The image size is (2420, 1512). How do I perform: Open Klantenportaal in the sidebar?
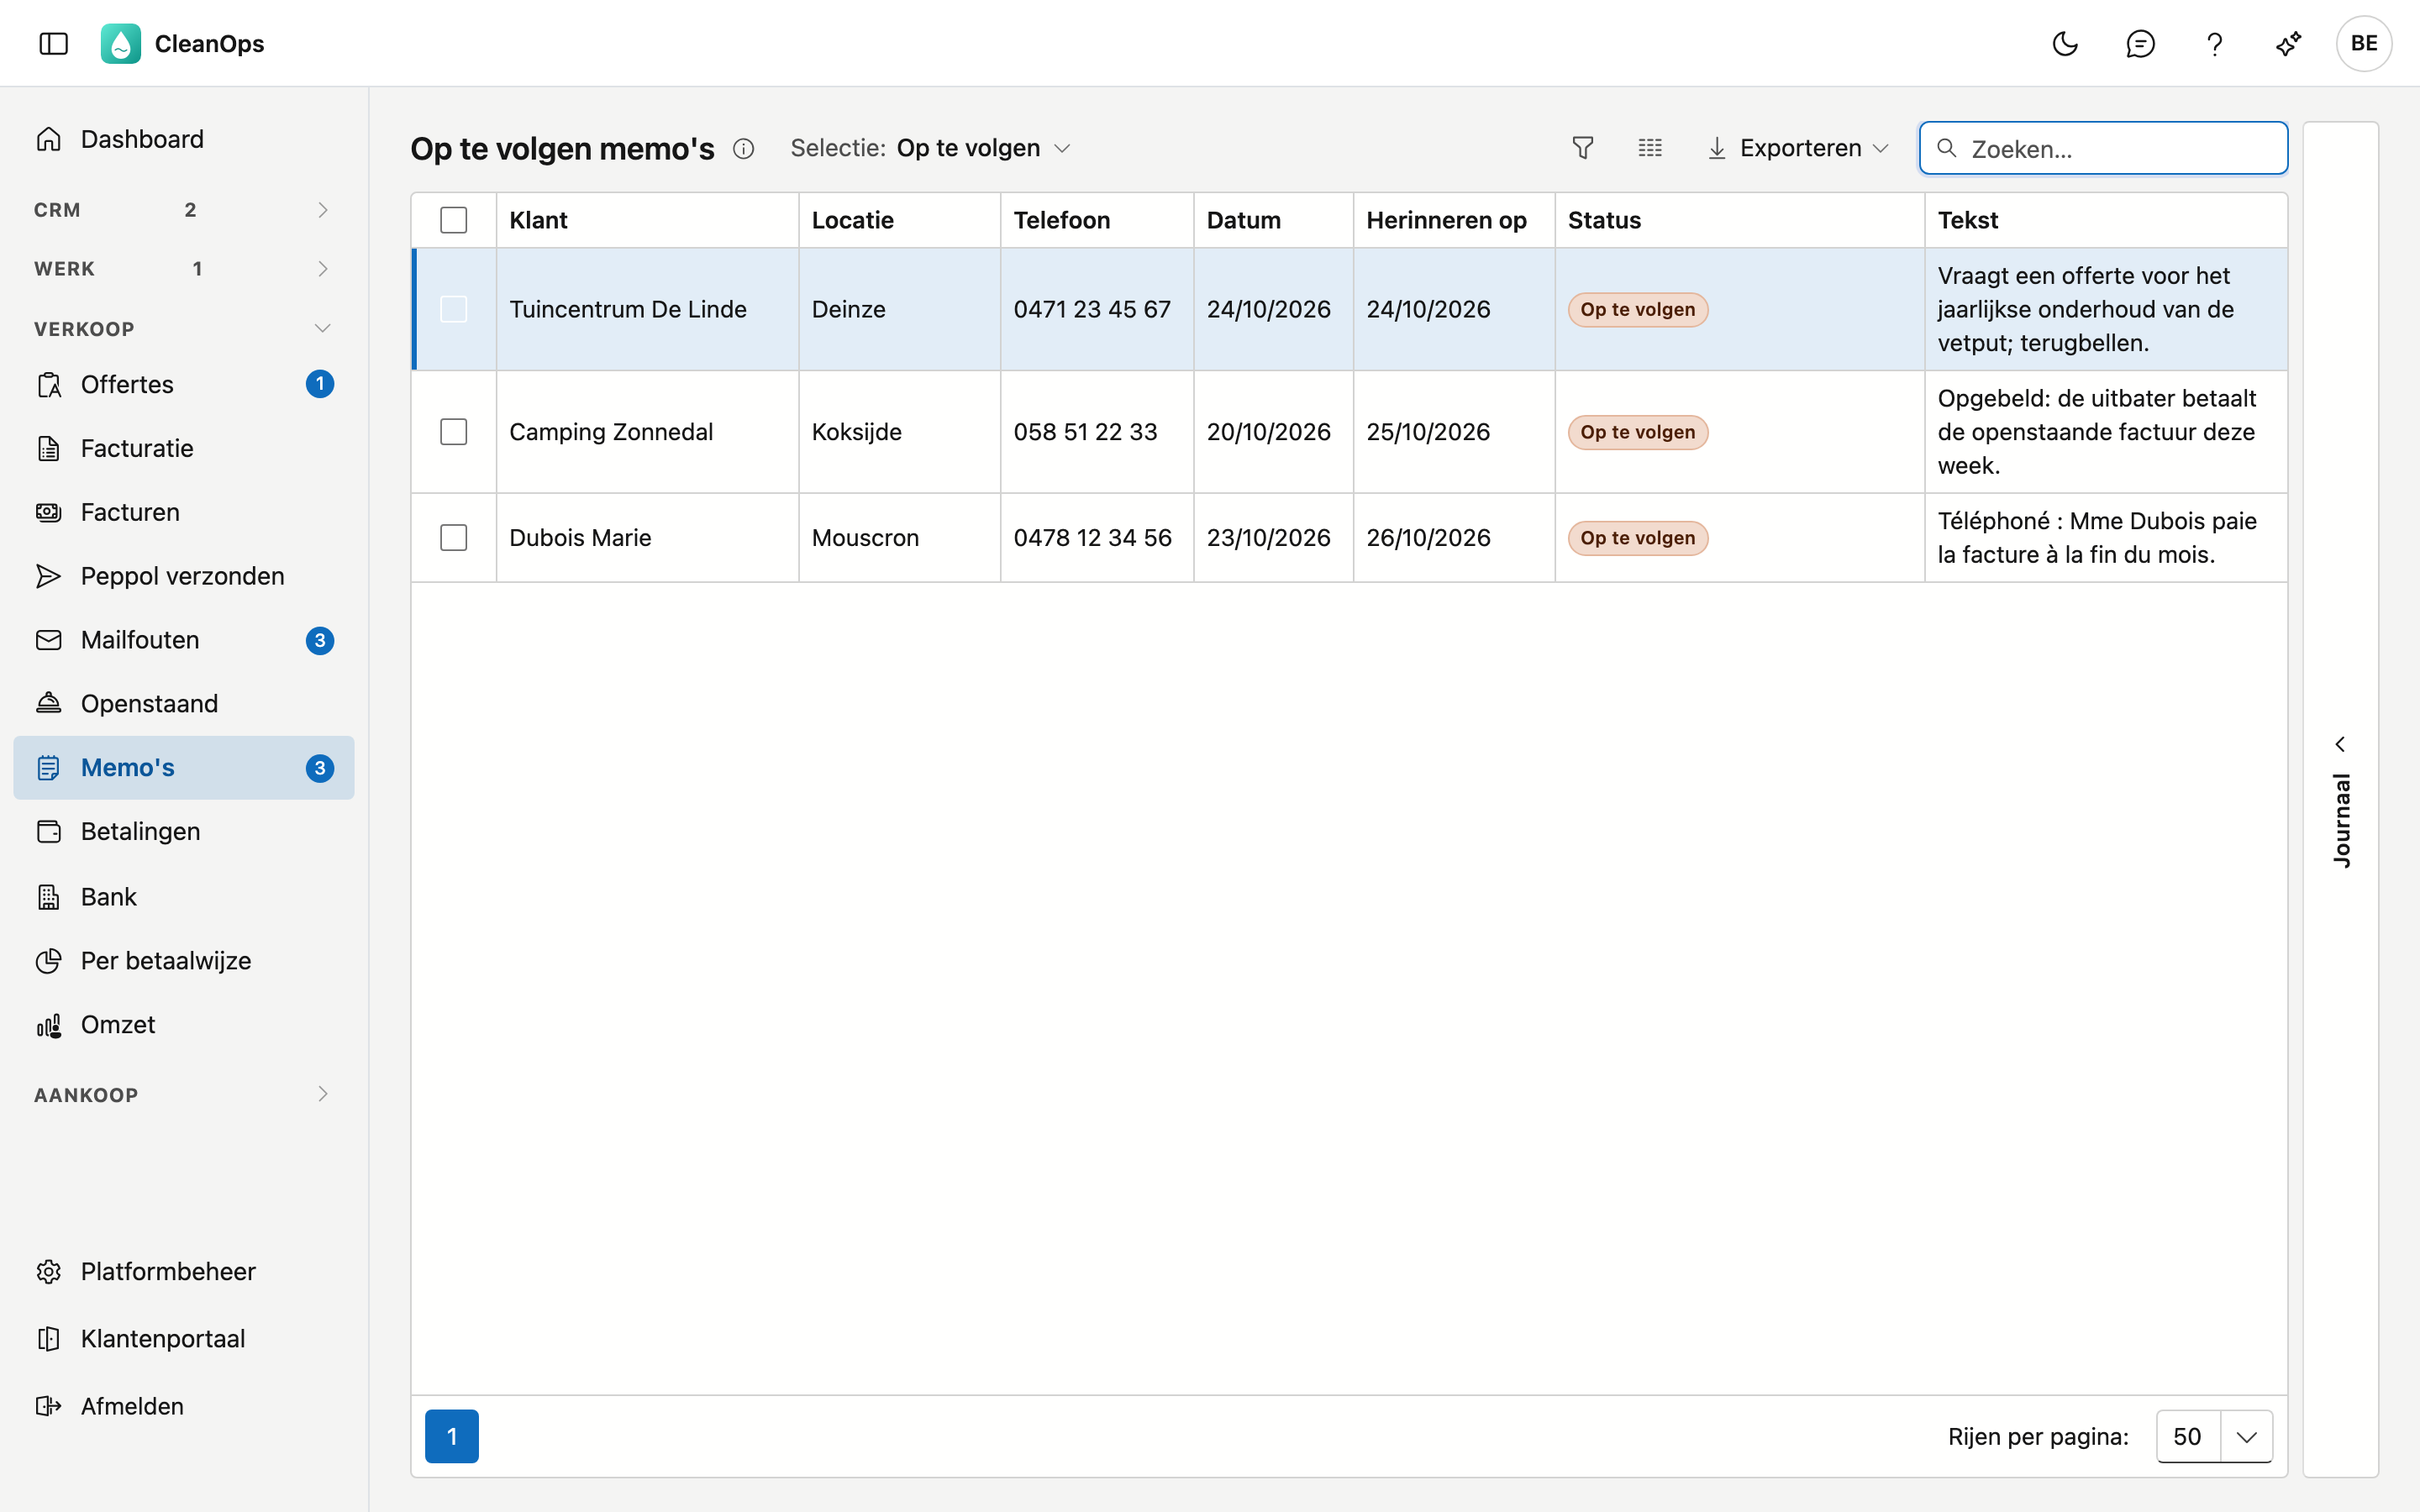[184, 1338]
